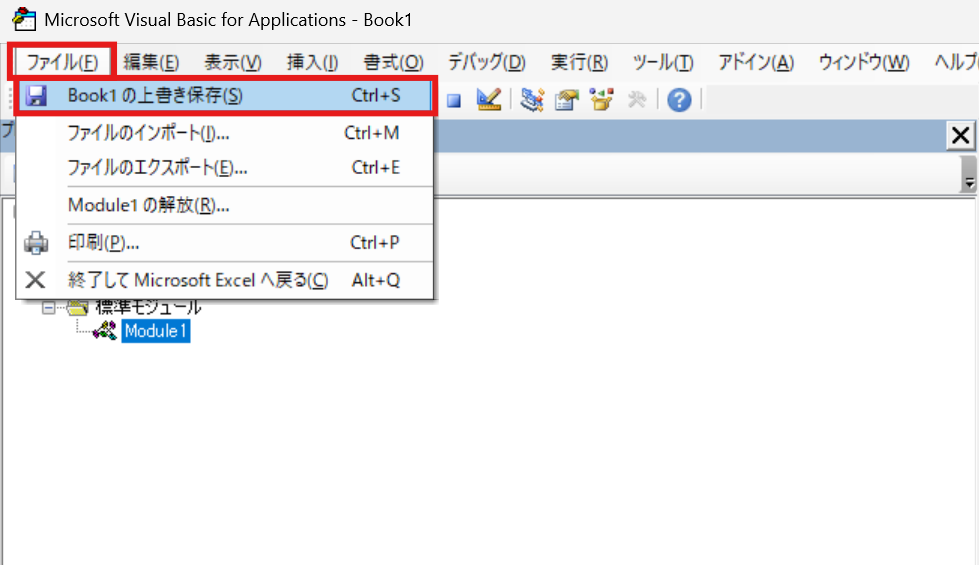Open Object Browser toolbar icon
Image resolution: width=979 pixels, height=565 pixels.
(x=602, y=100)
